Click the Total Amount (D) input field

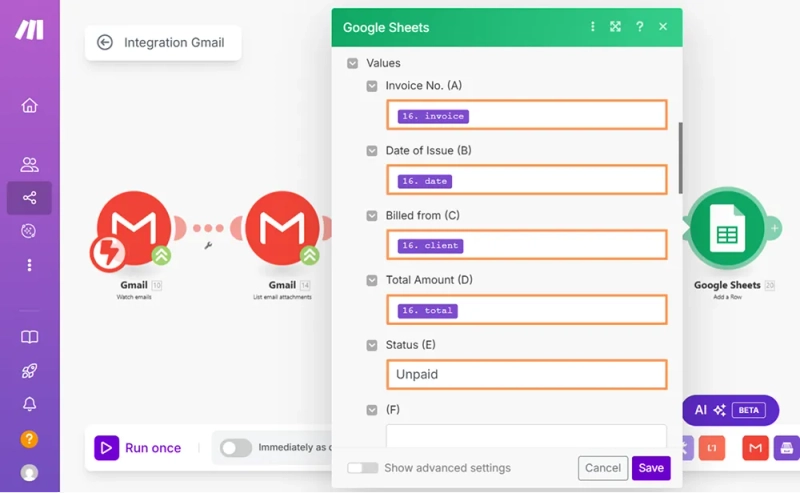527,309
